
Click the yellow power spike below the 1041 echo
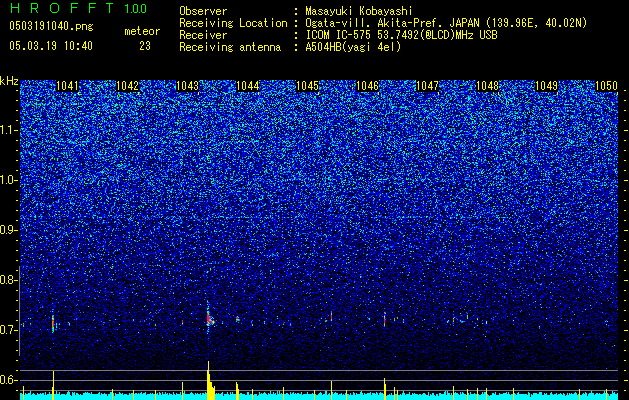point(53,385)
